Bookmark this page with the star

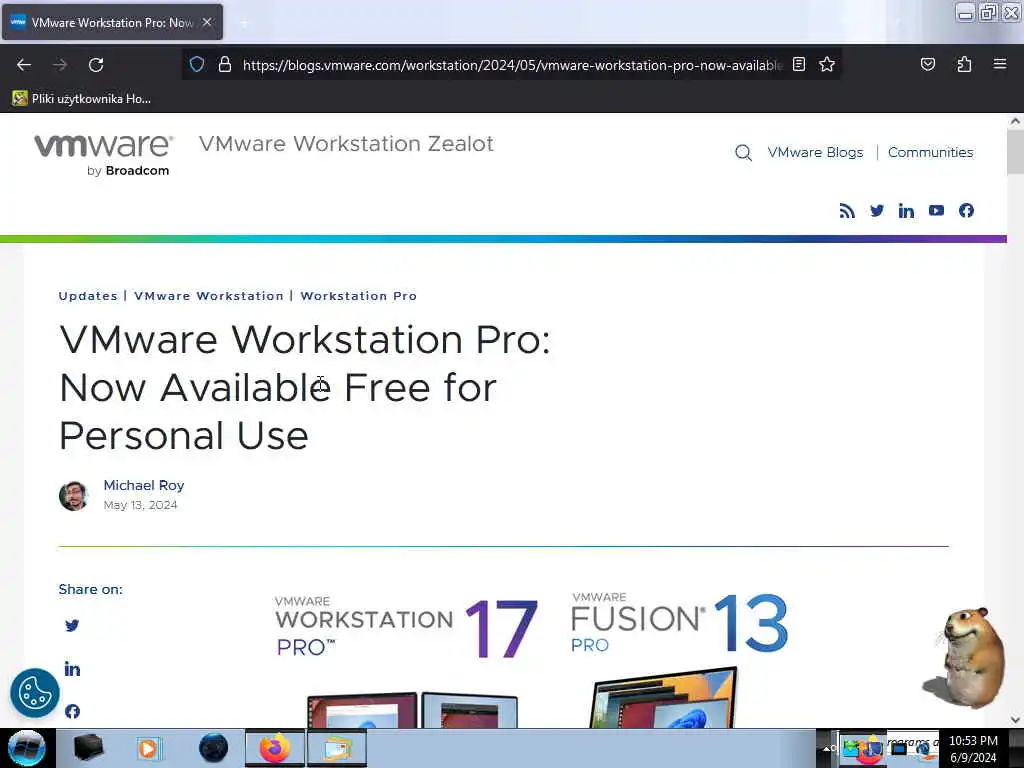point(827,64)
